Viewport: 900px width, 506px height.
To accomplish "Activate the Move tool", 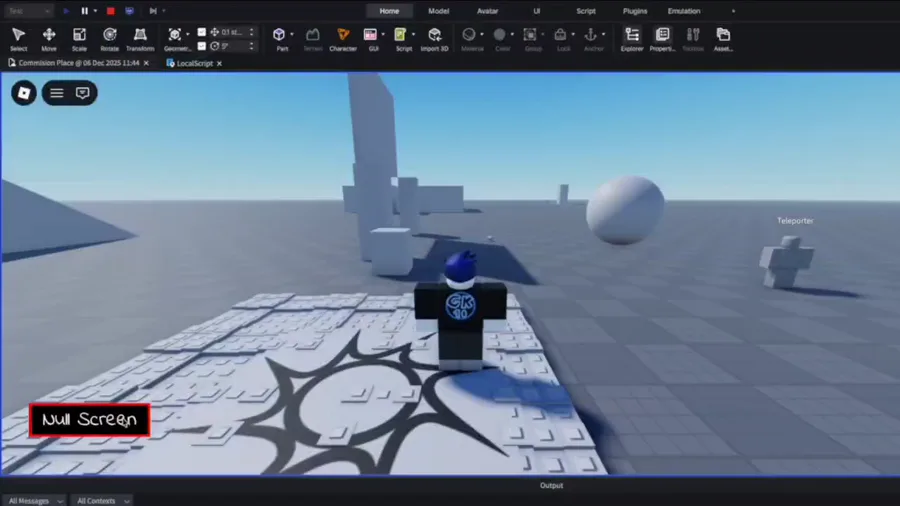I will pyautogui.click(x=49, y=39).
